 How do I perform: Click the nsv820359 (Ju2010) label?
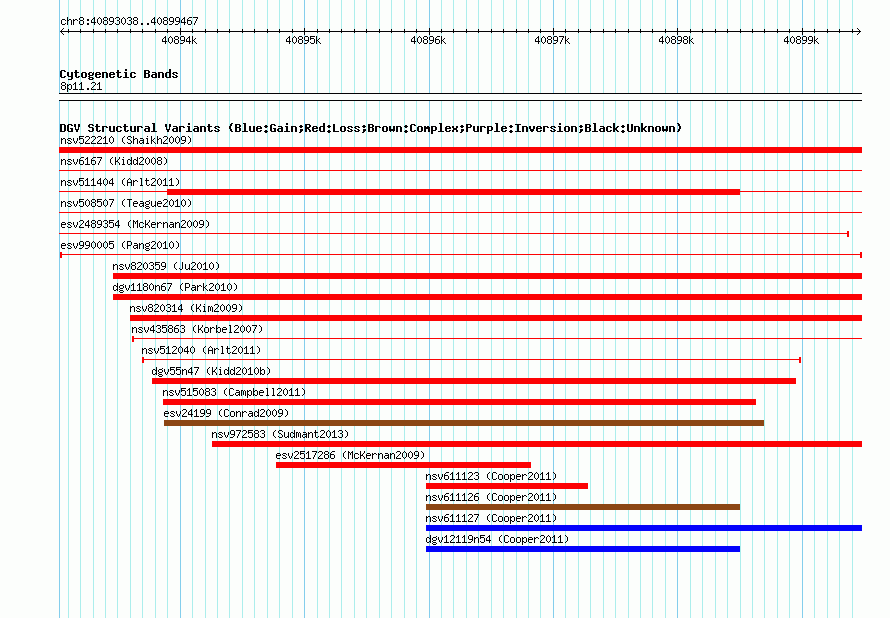click(x=166, y=266)
